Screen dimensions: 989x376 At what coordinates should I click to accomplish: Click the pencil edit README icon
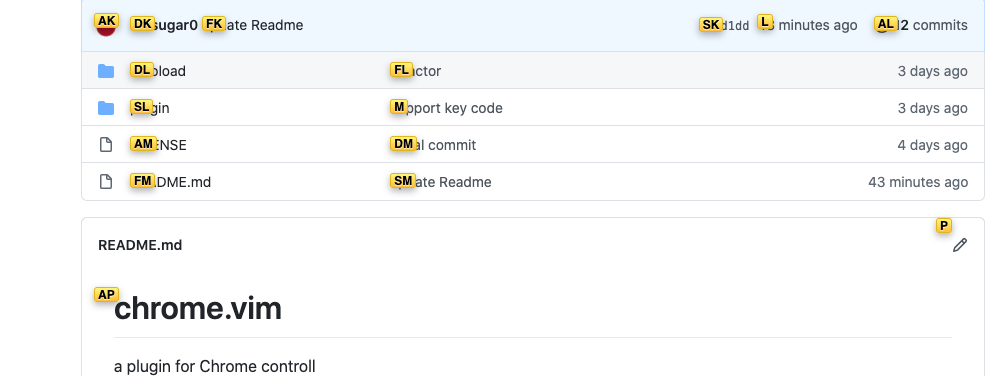[959, 245]
